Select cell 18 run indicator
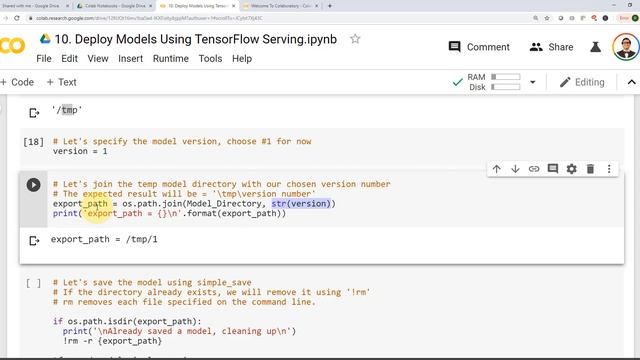 tap(33, 142)
